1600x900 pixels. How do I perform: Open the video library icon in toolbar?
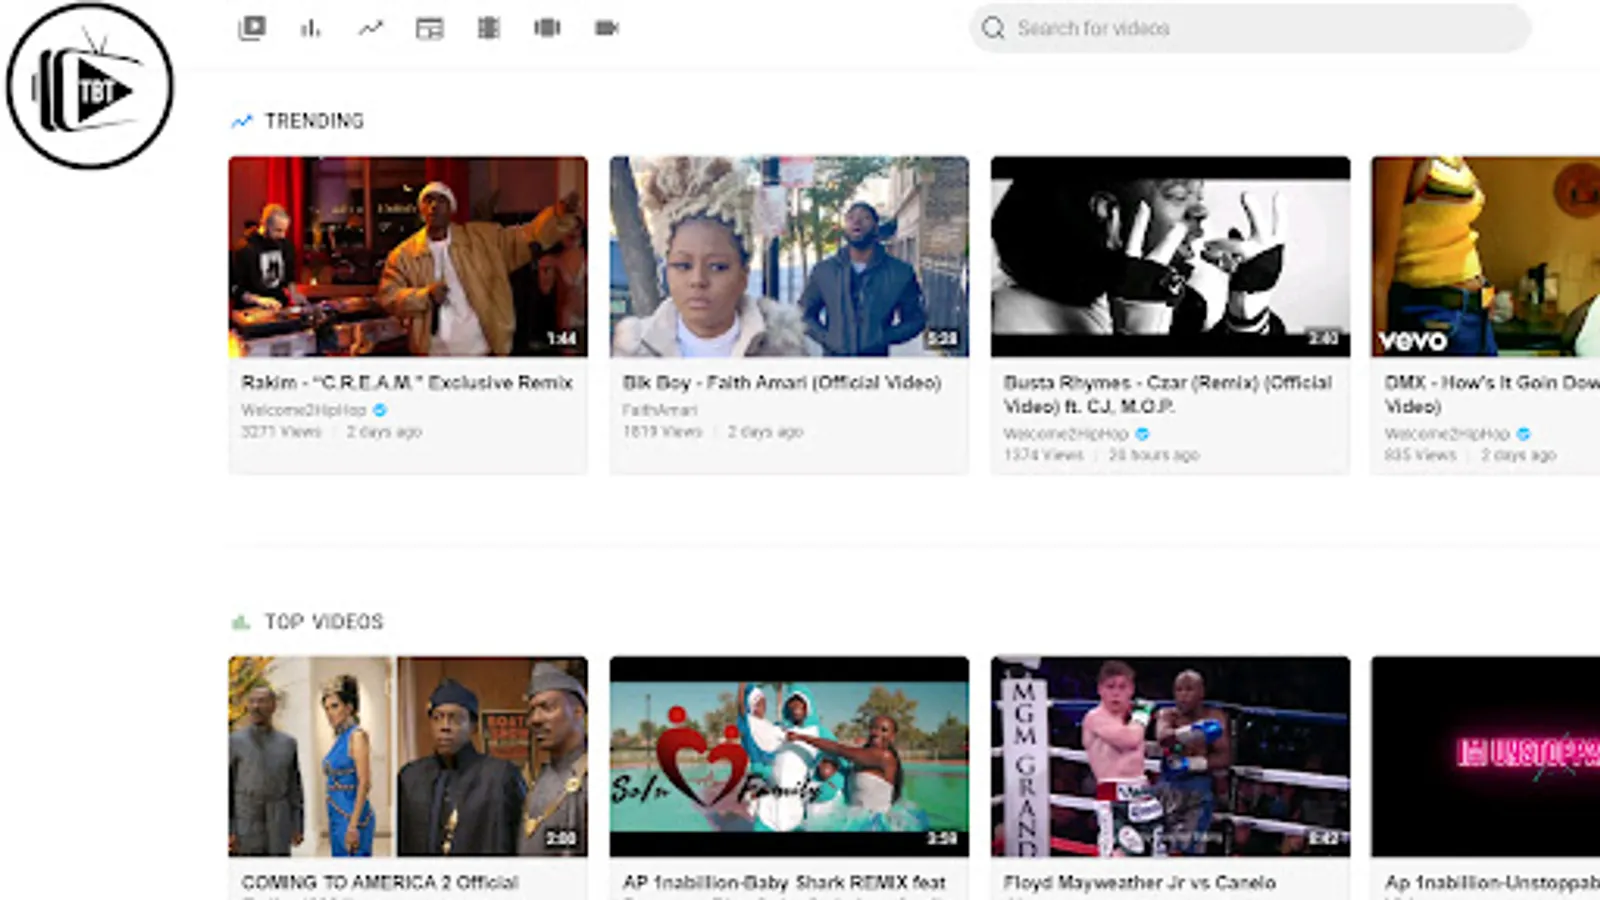tap(252, 28)
